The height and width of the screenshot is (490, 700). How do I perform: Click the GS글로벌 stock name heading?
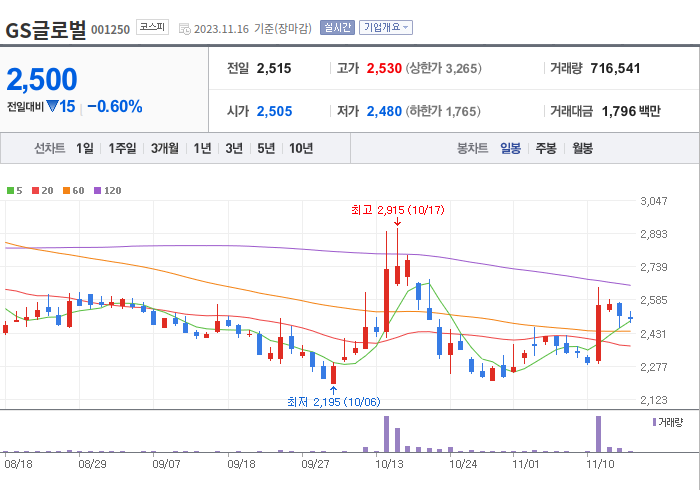click(45, 30)
